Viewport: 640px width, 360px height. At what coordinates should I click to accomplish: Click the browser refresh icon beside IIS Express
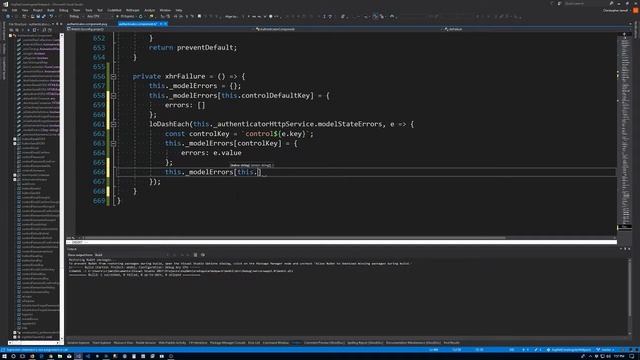pyautogui.click(x=141, y=16)
